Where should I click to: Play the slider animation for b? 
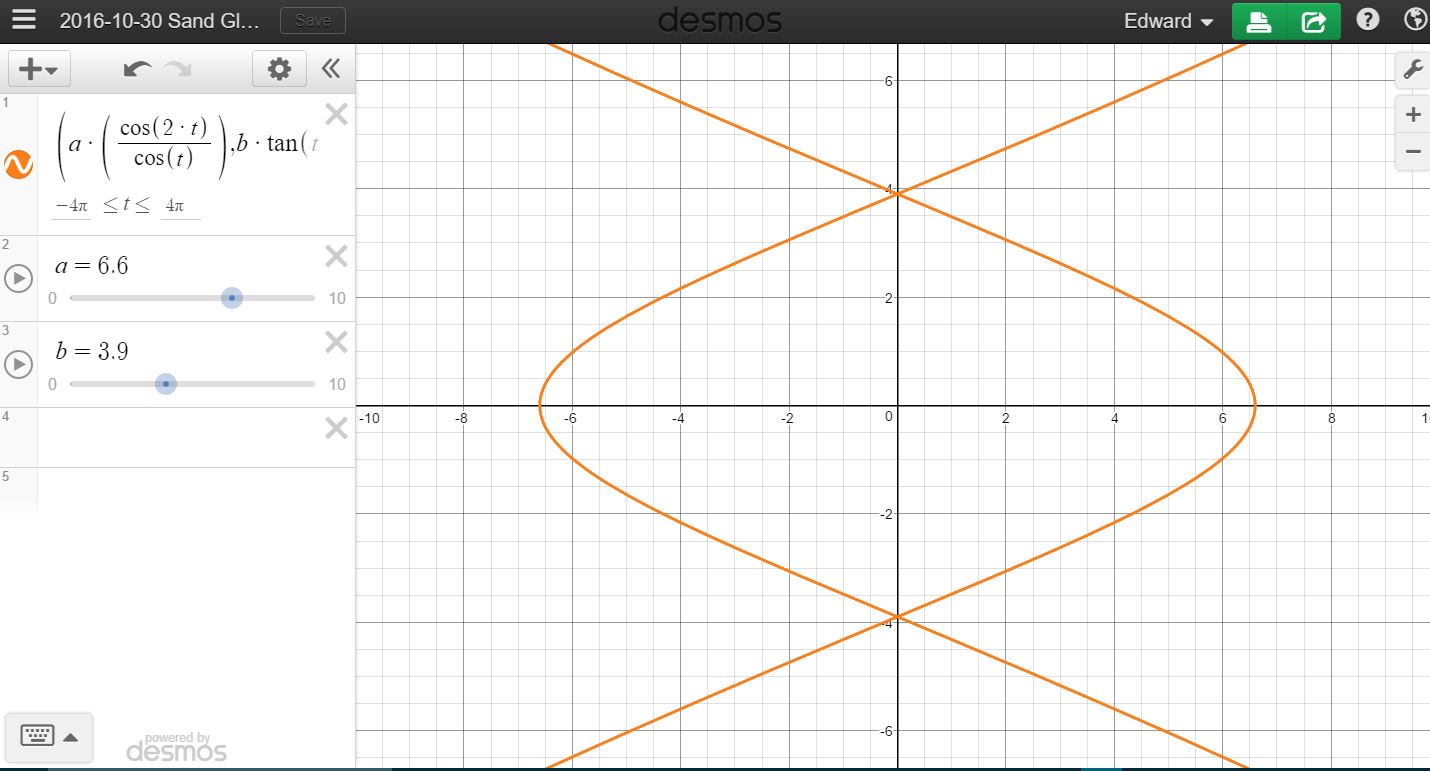pyautogui.click(x=18, y=364)
